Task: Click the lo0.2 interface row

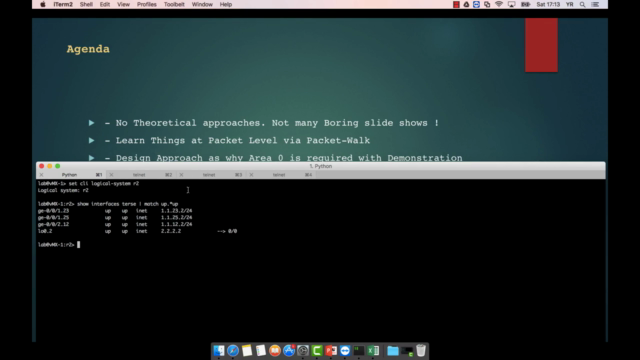Action: pos(137,231)
